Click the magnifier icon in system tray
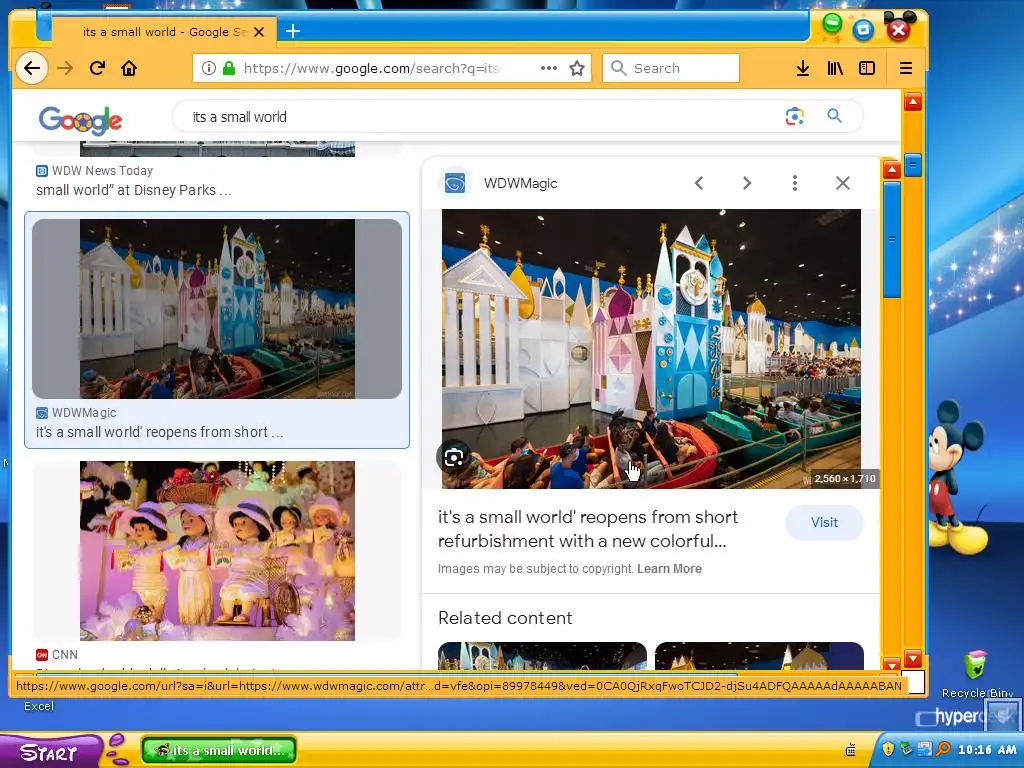 tap(942, 749)
